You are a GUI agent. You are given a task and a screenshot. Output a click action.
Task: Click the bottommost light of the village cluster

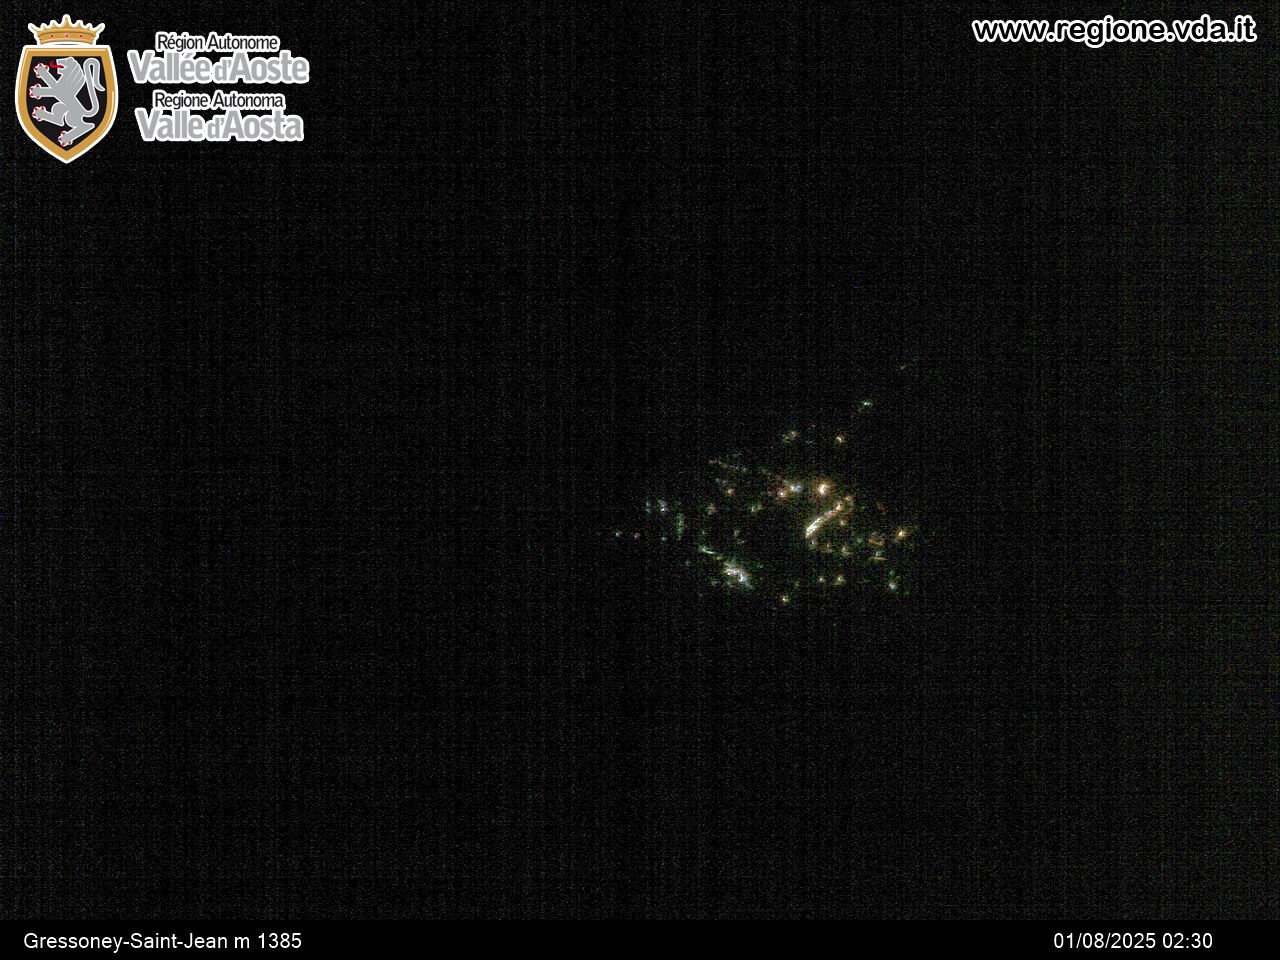pyautogui.click(x=785, y=599)
